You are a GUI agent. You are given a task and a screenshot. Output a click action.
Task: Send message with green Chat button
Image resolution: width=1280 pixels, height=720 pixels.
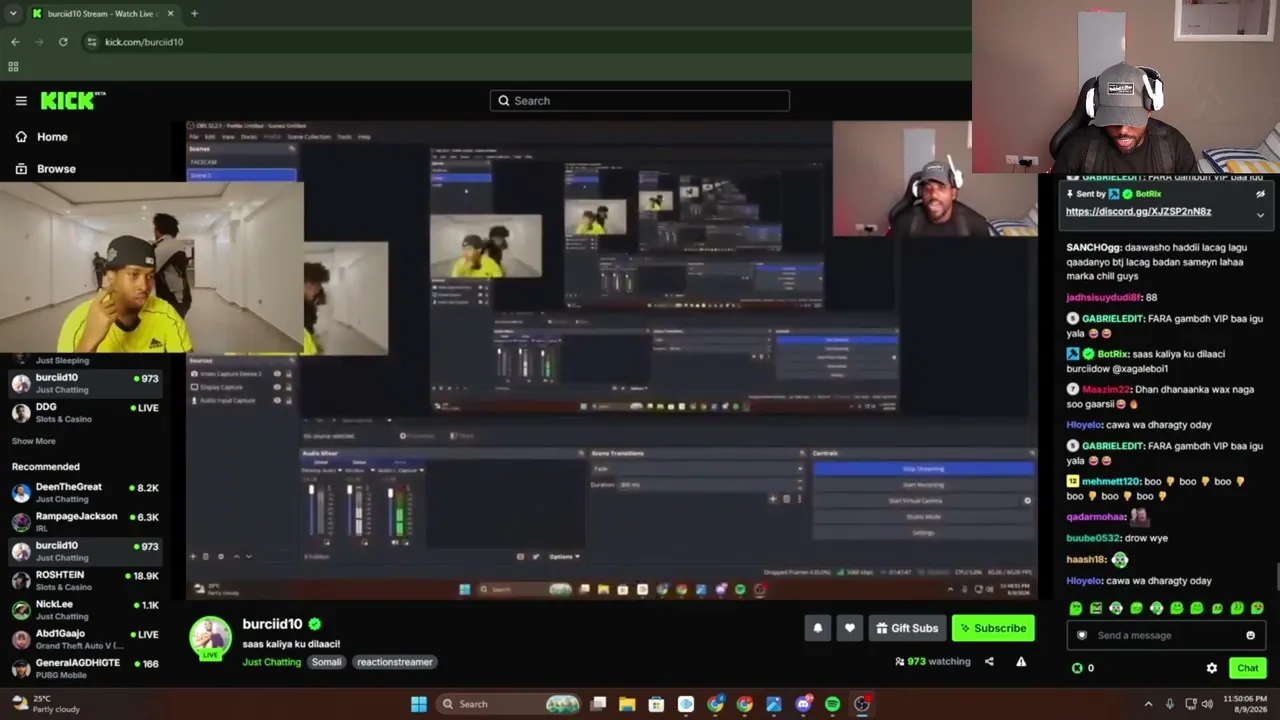(1248, 668)
